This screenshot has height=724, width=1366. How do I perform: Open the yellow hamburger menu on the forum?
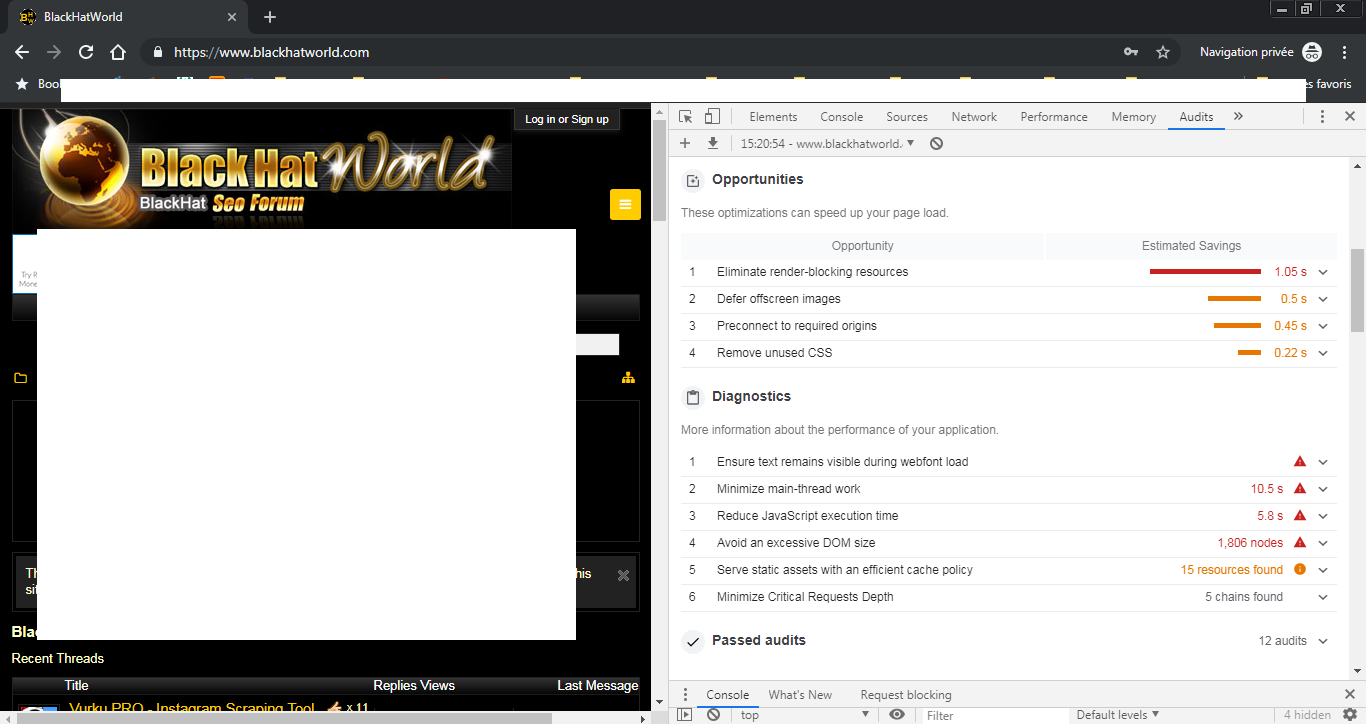tap(625, 204)
